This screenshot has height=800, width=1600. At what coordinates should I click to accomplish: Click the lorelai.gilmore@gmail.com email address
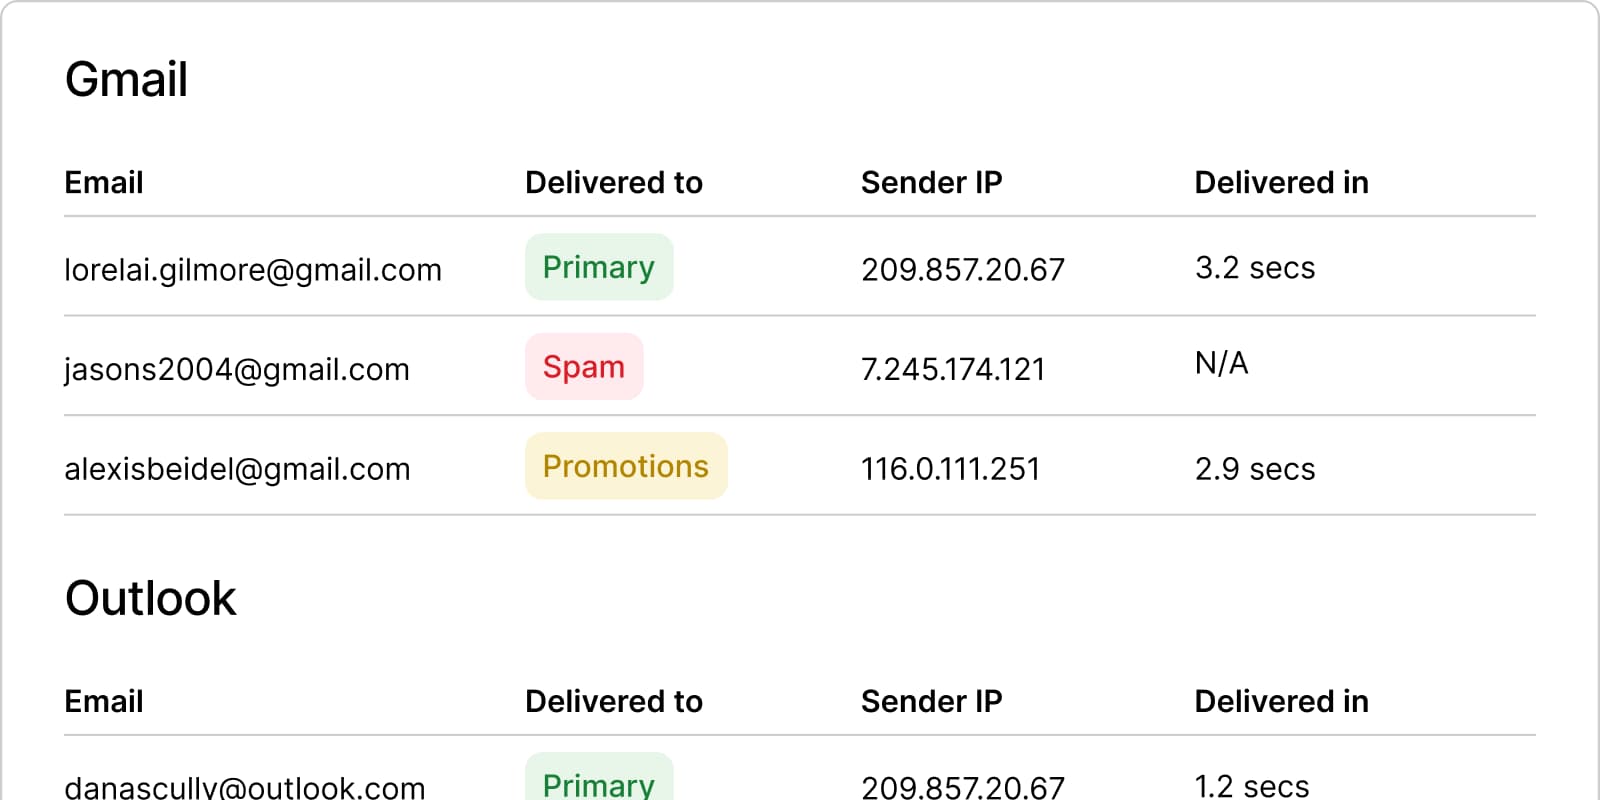click(252, 270)
